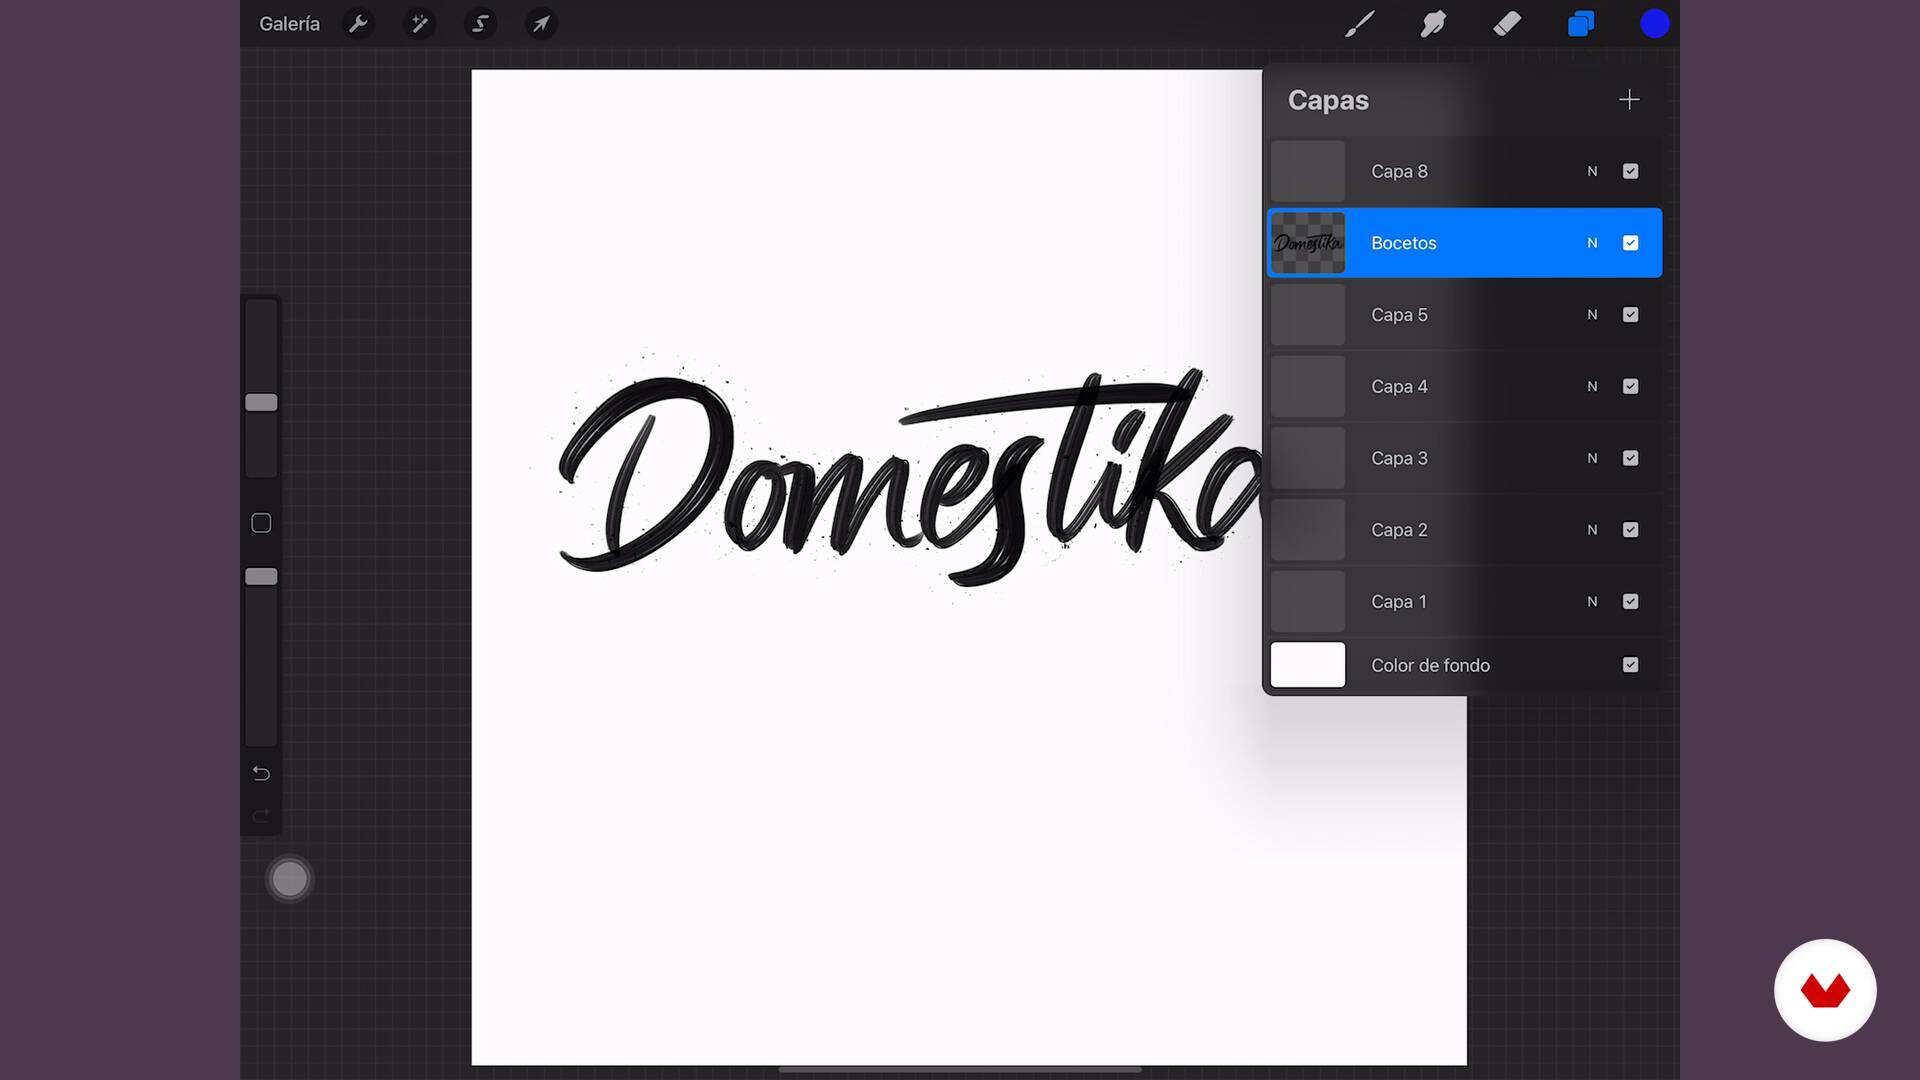Toggle Capa 5 visibility checkbox
Image resolution: width=1920 pixels, height=1080 pixels.
pyautogui.click(x=1630, y=314)
